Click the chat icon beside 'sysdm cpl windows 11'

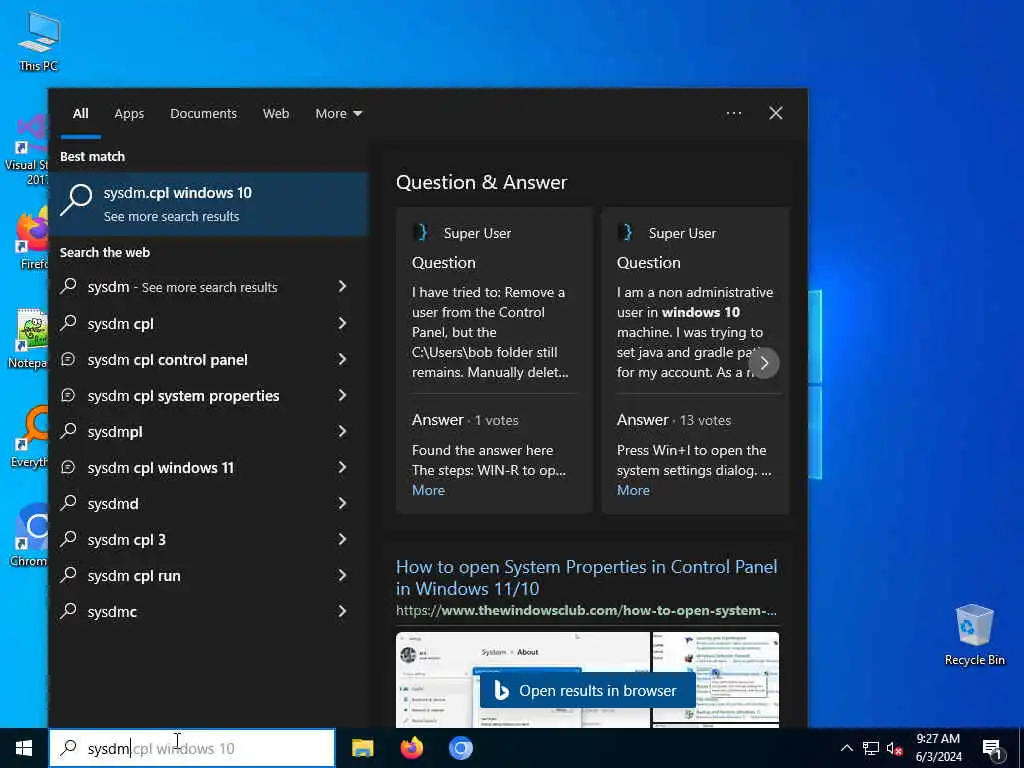[x=69, y=467]
